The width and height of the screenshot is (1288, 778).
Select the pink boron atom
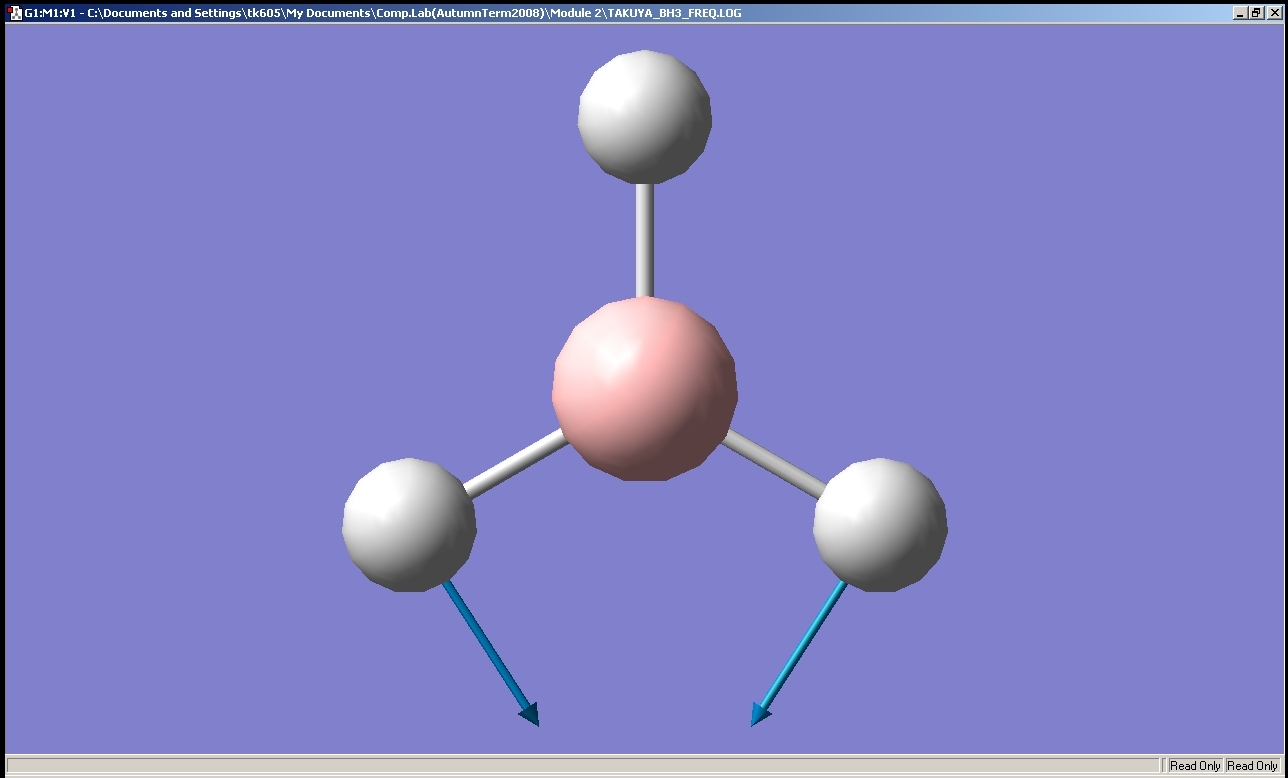click(645, 389)
